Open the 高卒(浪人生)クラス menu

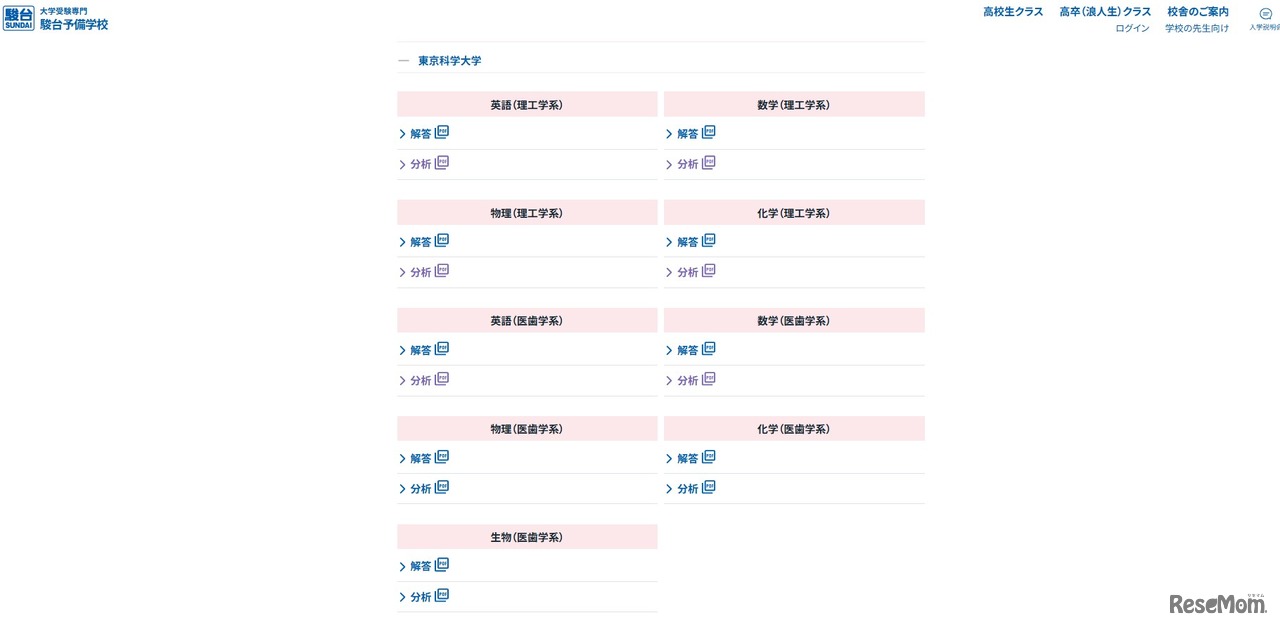1105,12
